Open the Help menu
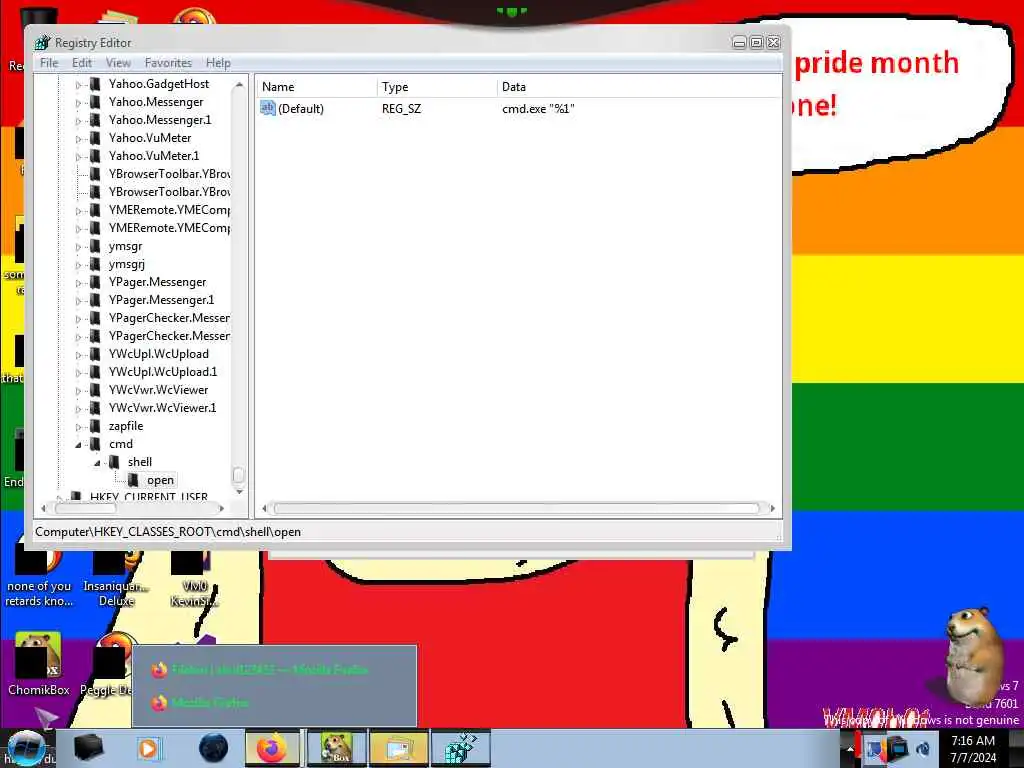The height and width of the screenshot is (768, 1024). (218, 63)
